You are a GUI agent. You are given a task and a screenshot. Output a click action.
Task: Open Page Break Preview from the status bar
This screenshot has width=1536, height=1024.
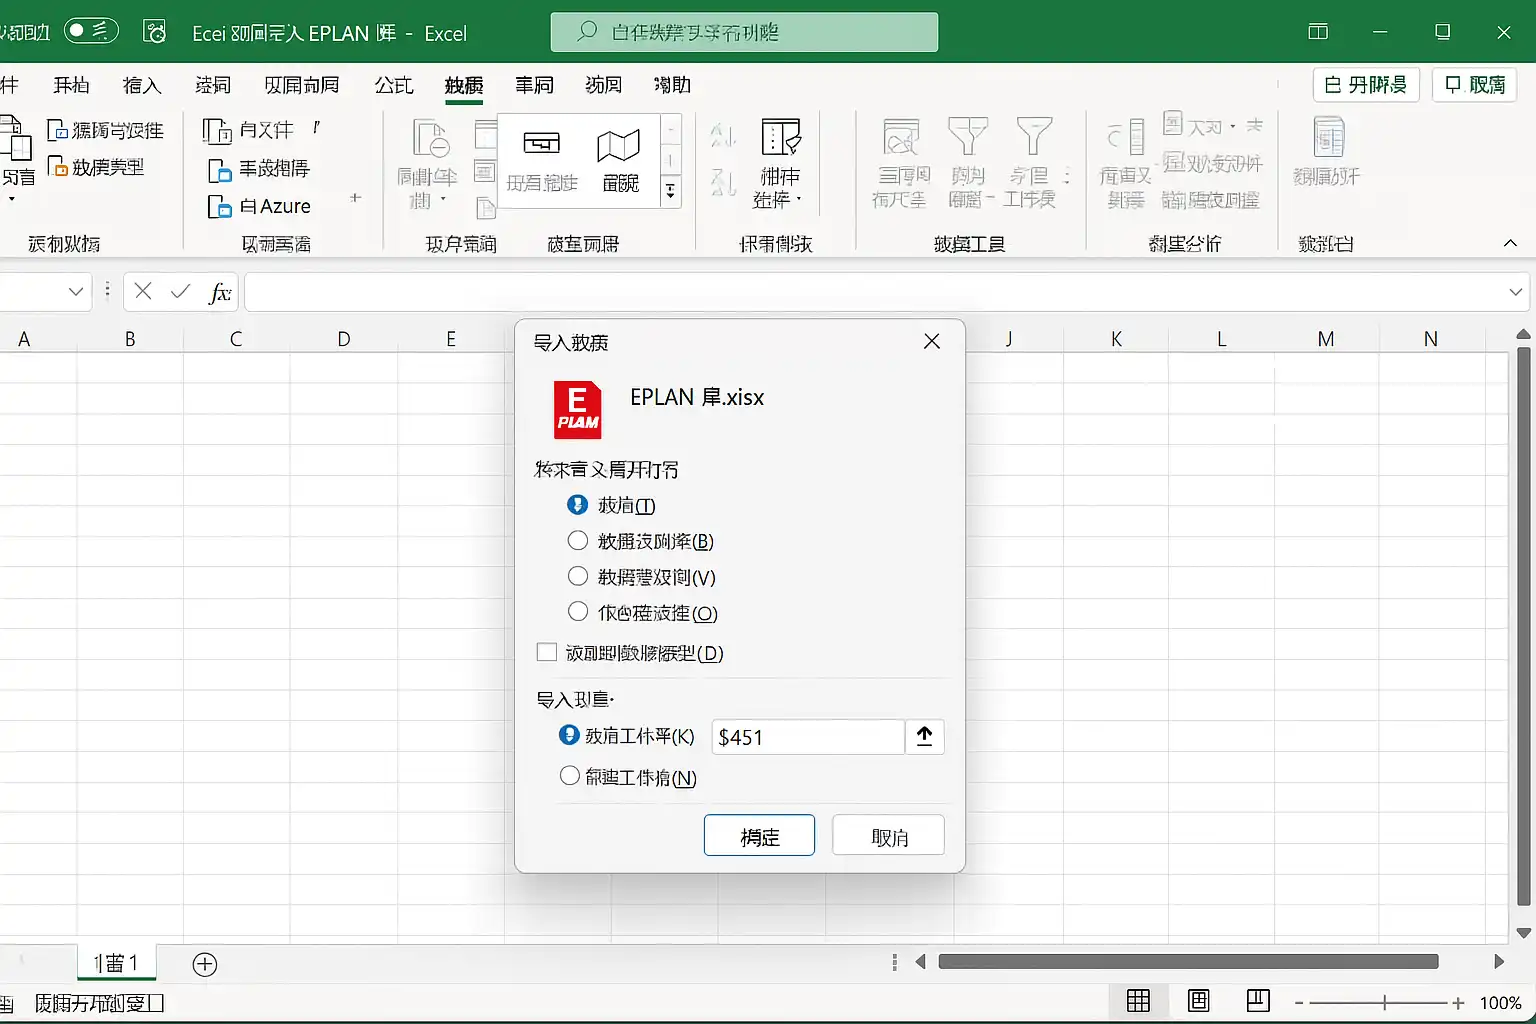(1257, 1001)
